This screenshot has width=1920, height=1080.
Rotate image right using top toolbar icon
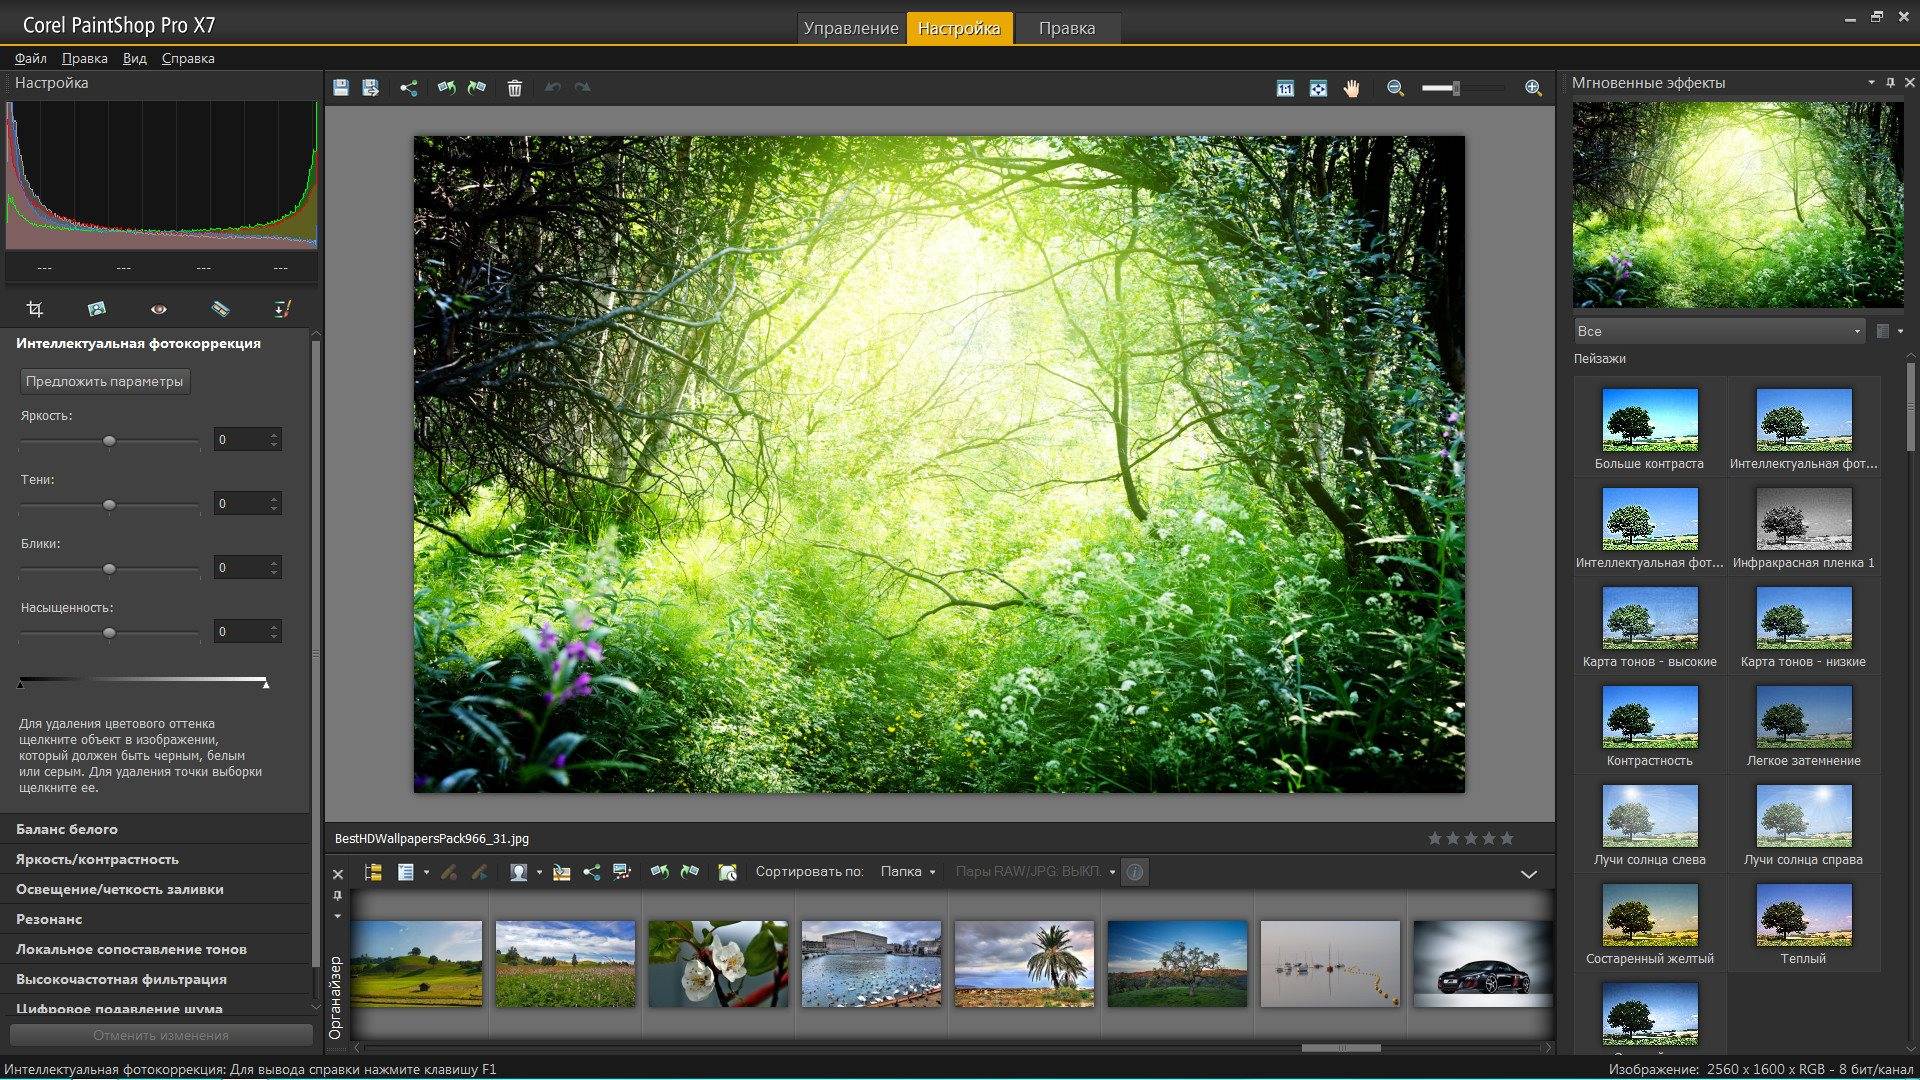(477, 88)
